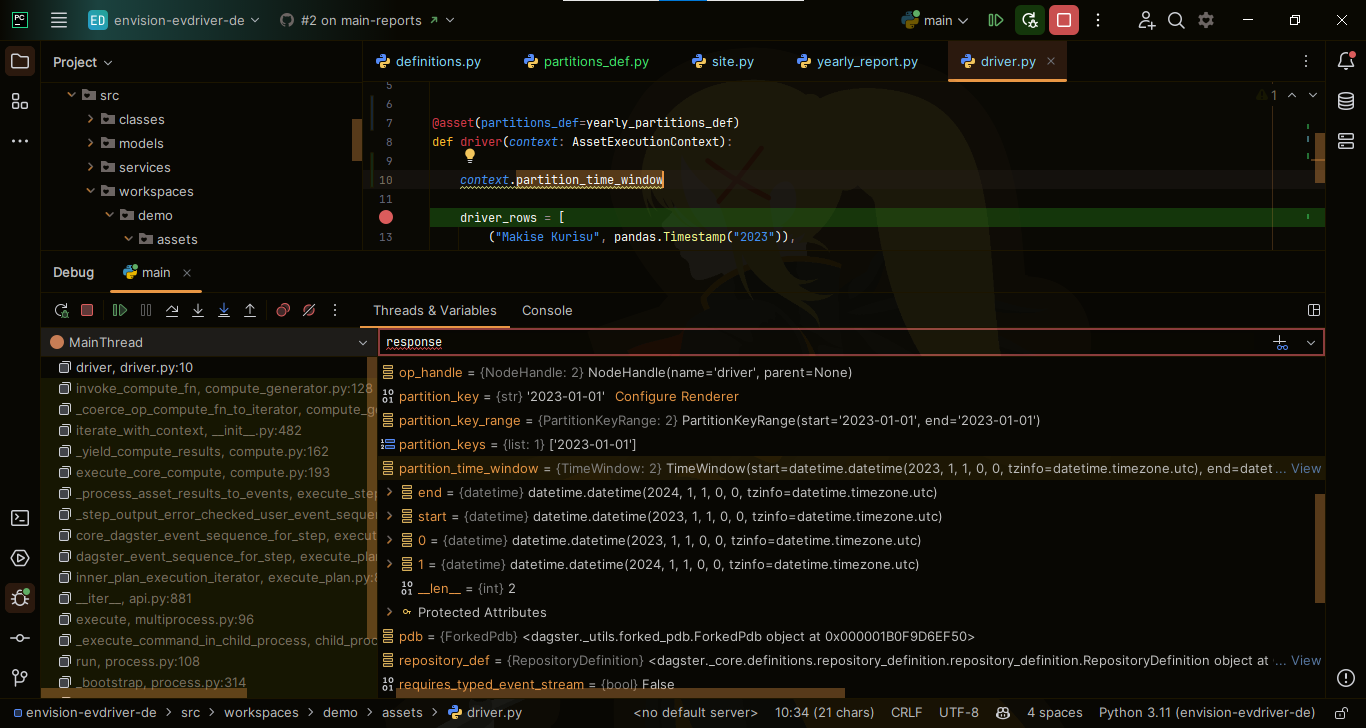Open the main menu hamburger icon
The width and height of the screenshot is (1366, 728).
coord(59,20)
